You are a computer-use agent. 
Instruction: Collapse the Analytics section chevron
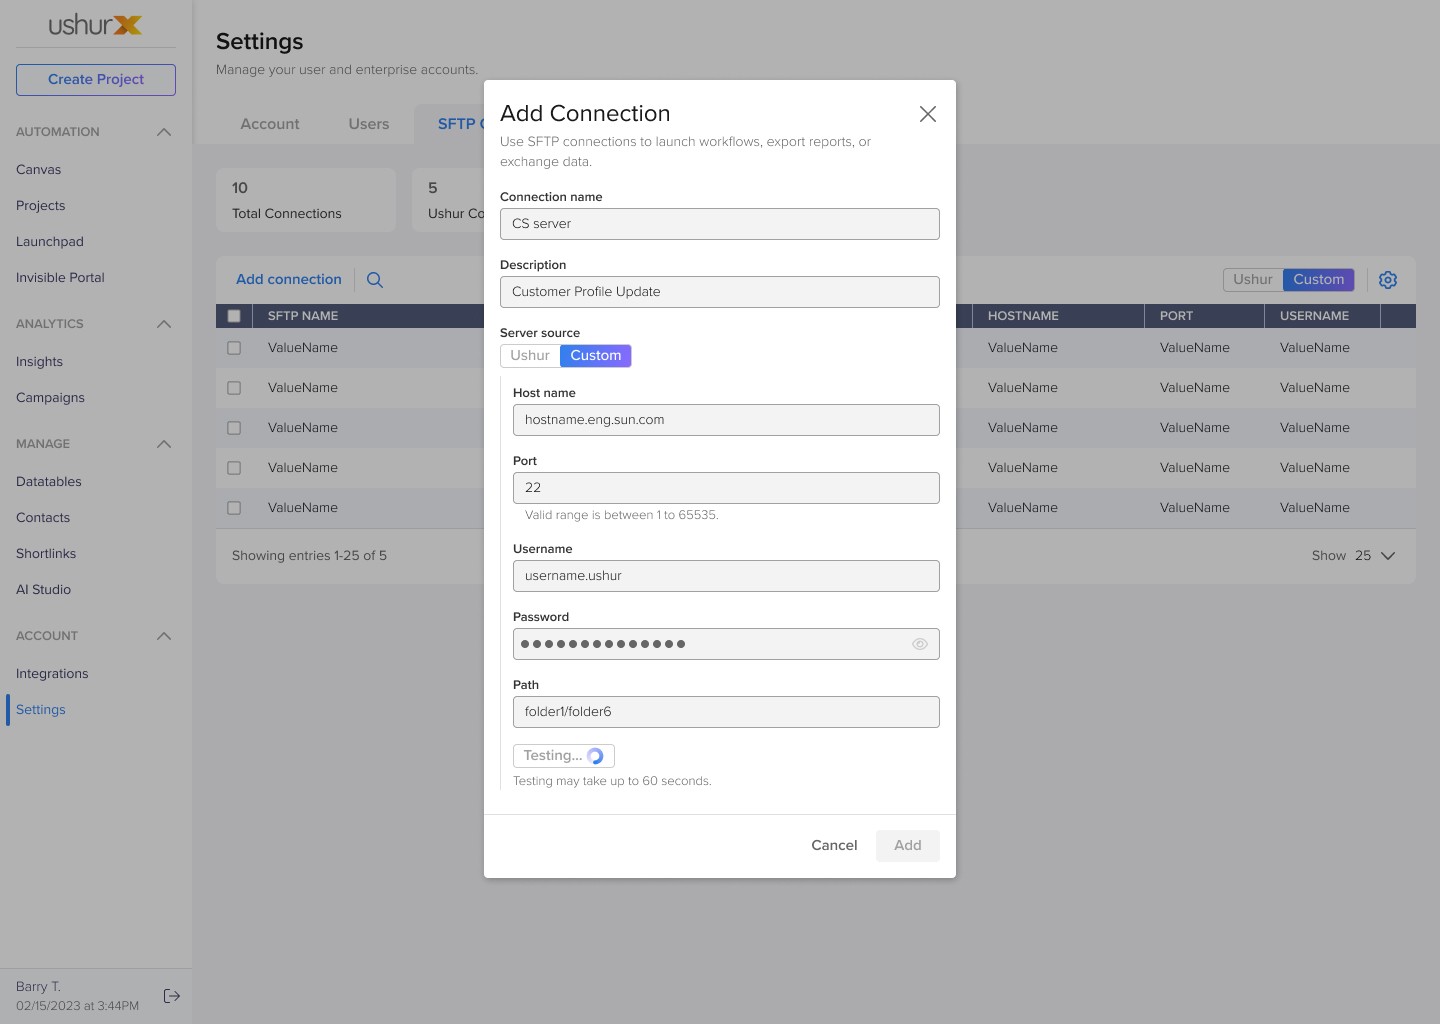(164, 324)
